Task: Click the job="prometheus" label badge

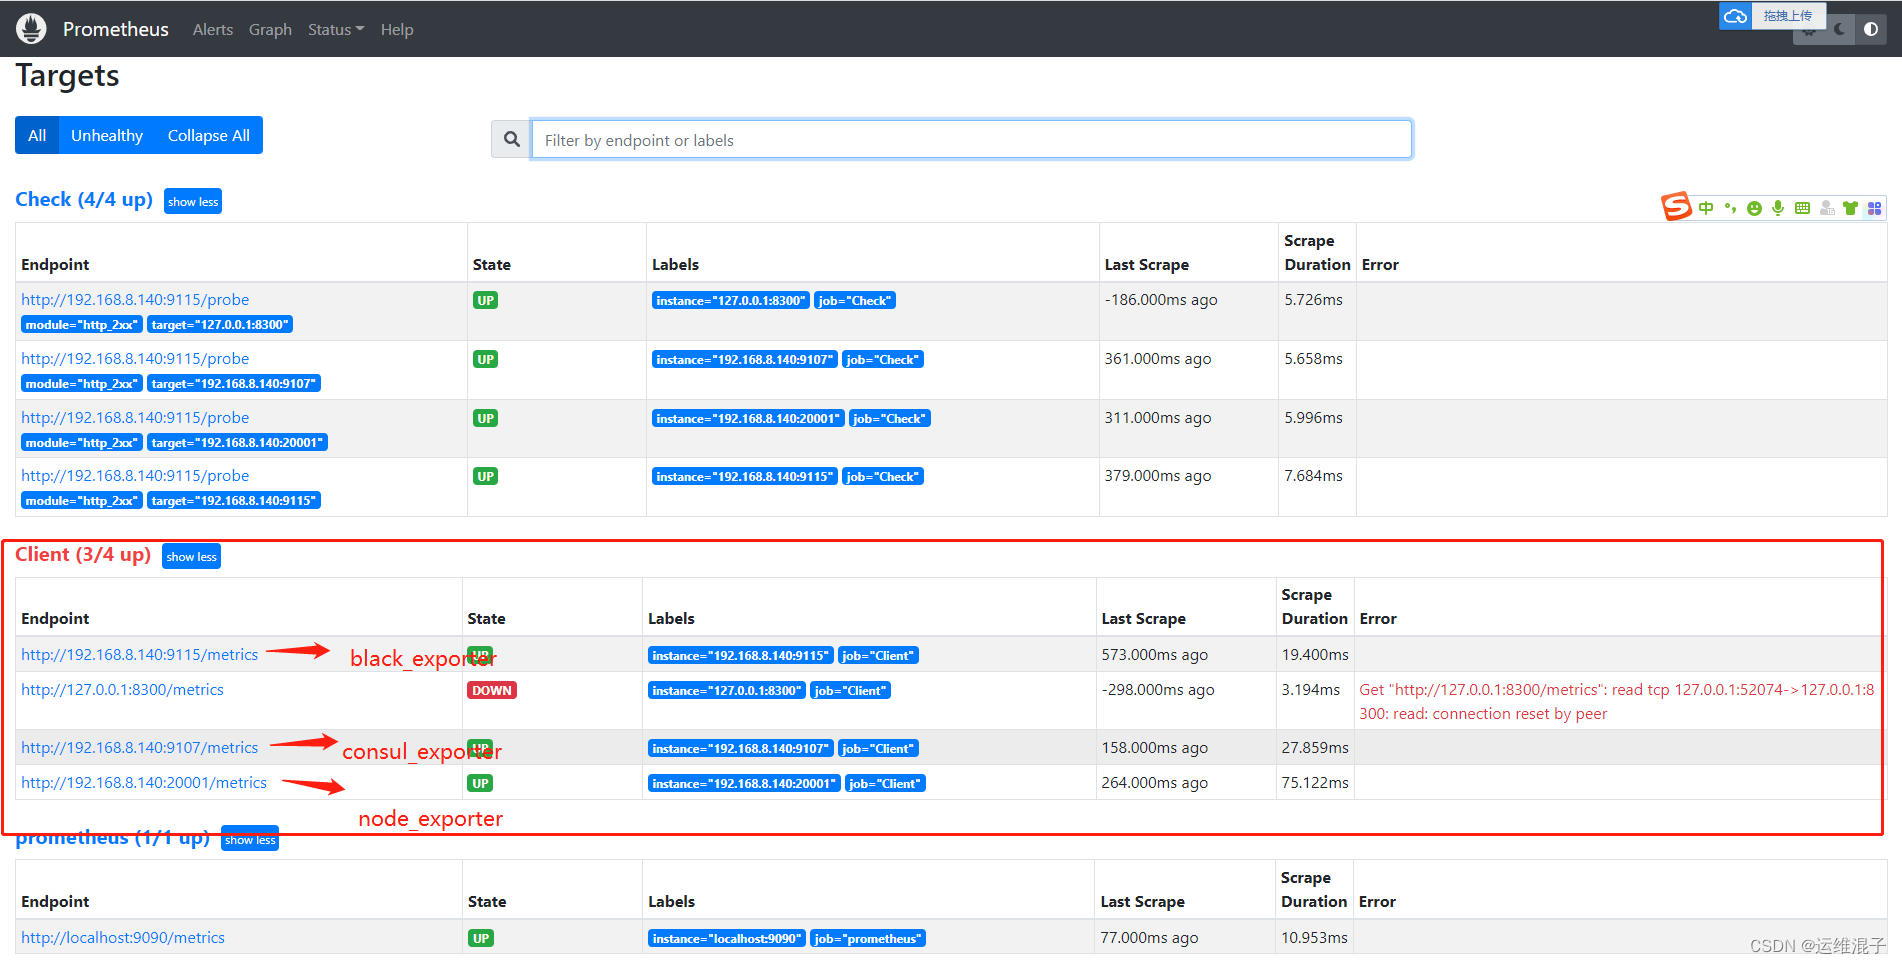Action: point(868,938)
